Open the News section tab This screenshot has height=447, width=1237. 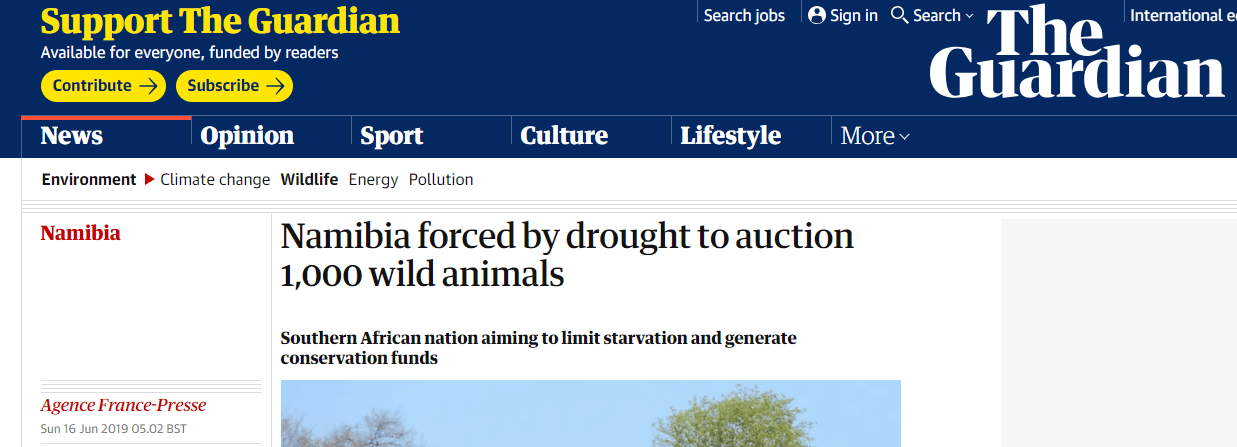(x=72, y=136)
